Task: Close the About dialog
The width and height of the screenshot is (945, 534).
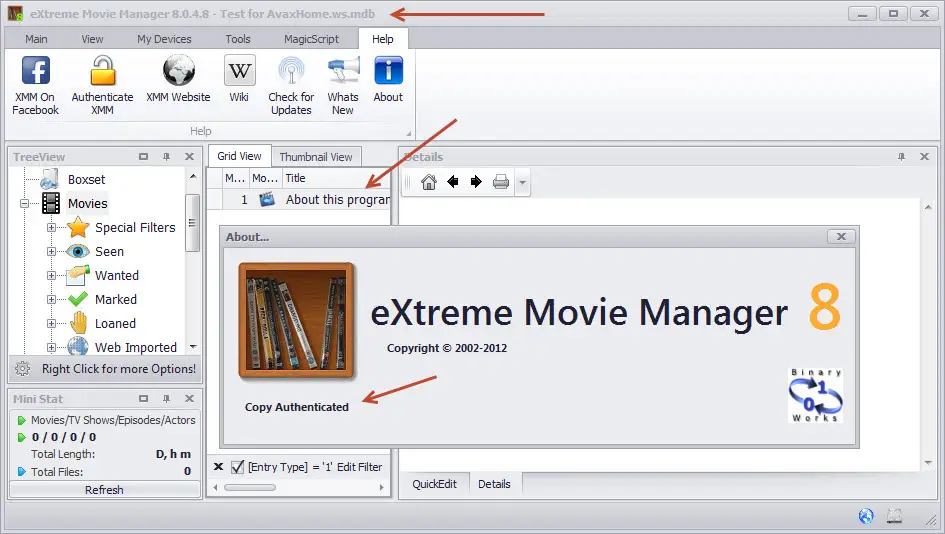Action: (841, 237)
